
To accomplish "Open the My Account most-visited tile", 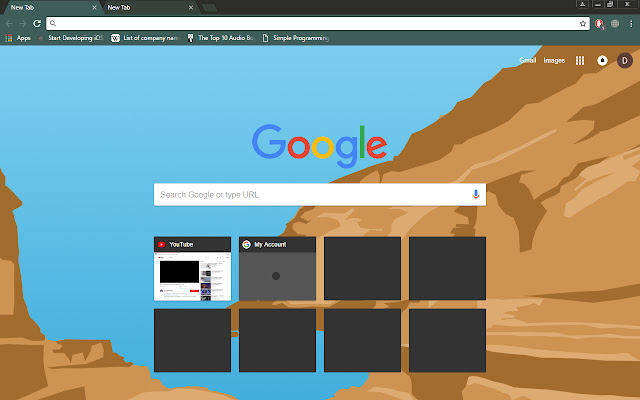I will 277,269.
